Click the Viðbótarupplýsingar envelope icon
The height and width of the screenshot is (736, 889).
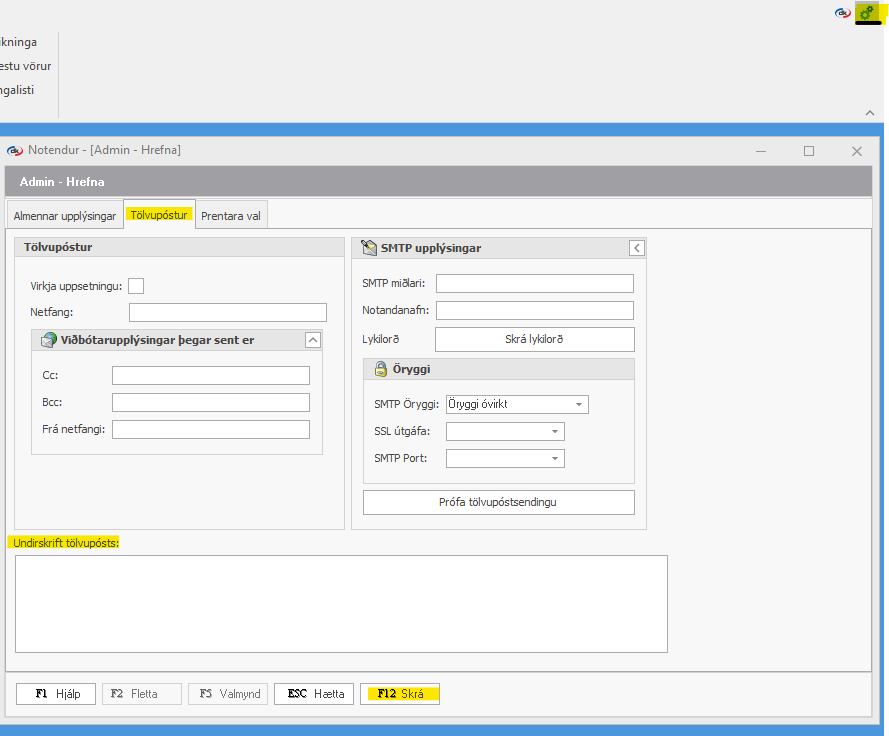(x=48, y=340)
